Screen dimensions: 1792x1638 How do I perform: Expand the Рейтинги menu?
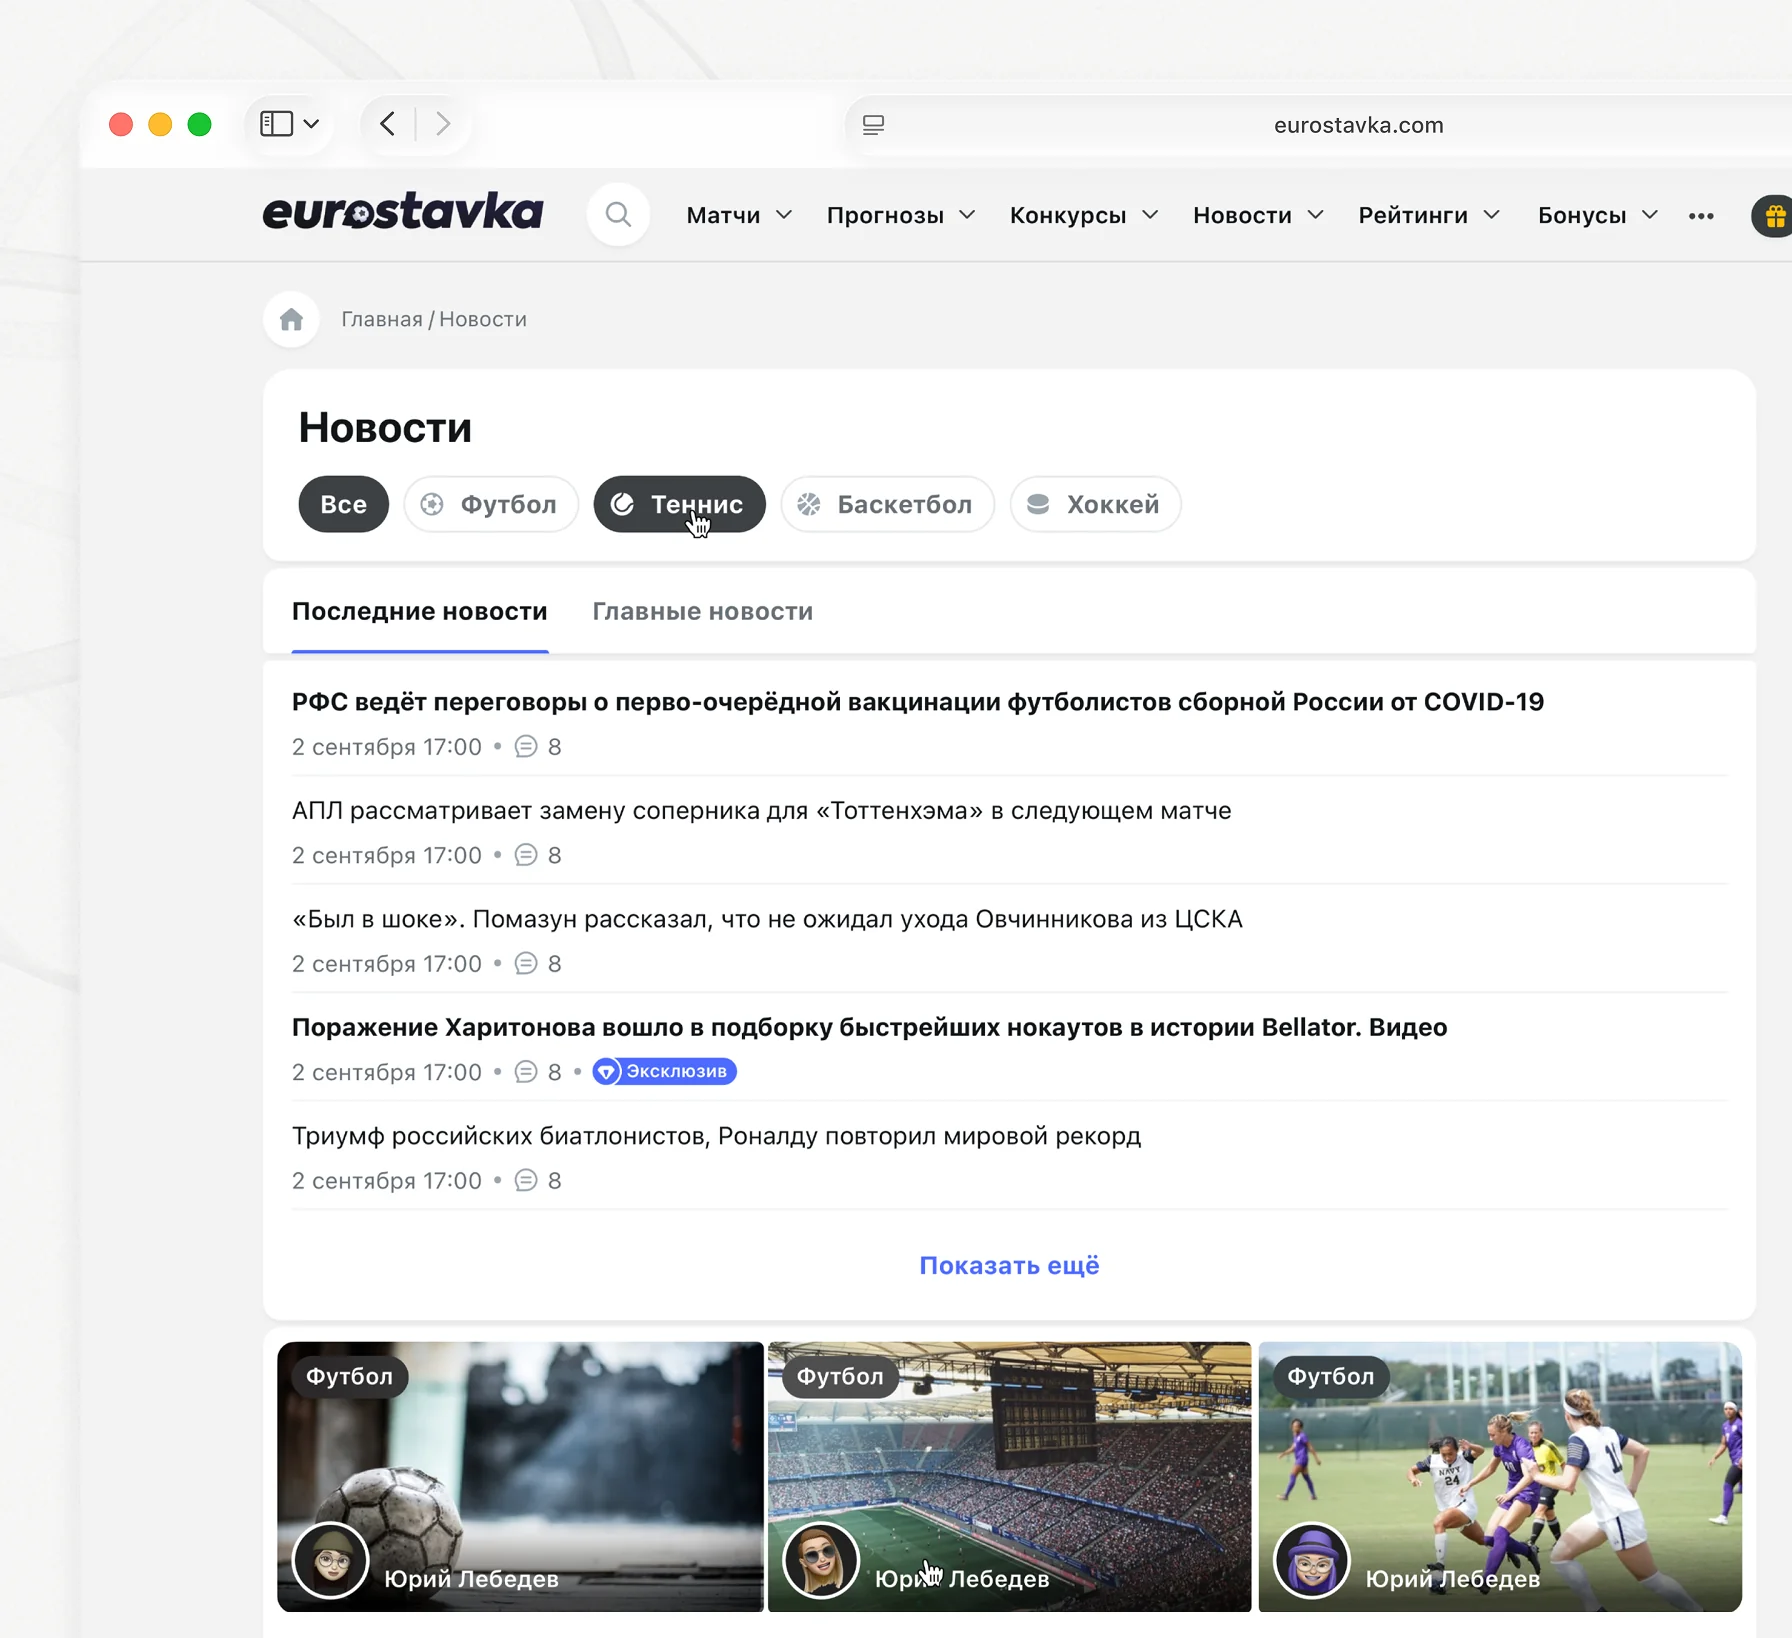1429,215
